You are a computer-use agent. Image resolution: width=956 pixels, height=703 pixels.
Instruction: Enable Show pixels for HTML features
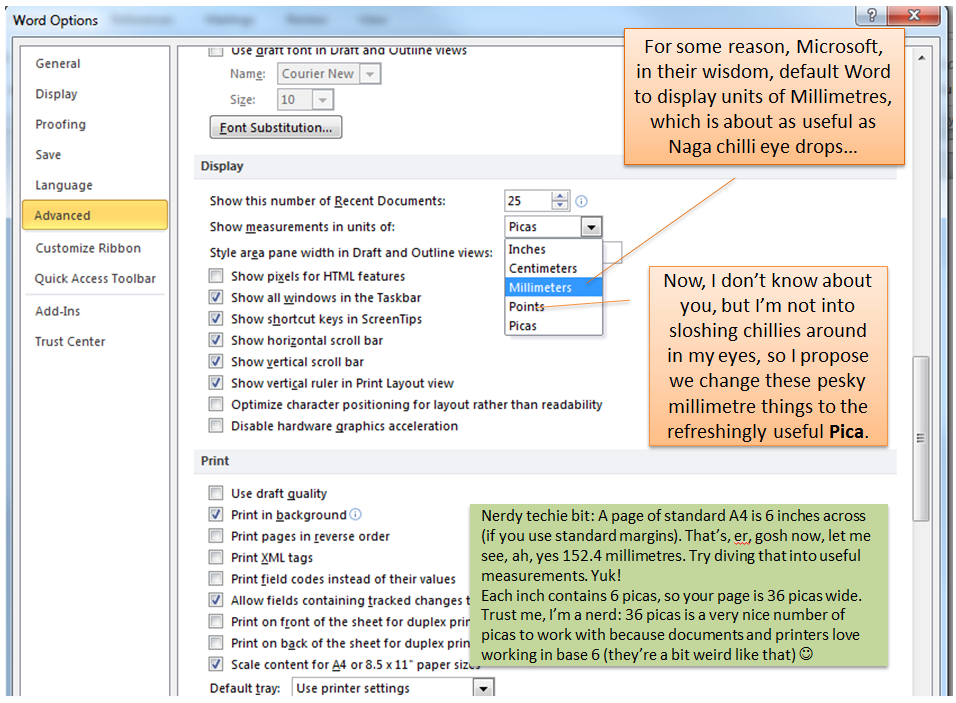tap(215, 276)
